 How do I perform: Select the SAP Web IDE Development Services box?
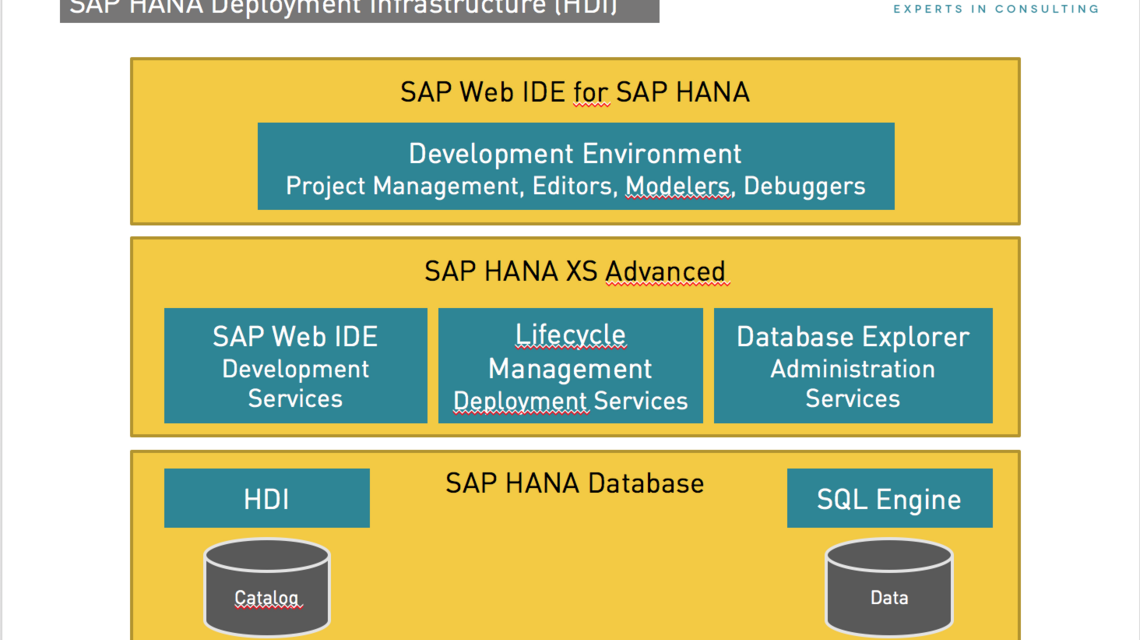click(x=296, y=366)
